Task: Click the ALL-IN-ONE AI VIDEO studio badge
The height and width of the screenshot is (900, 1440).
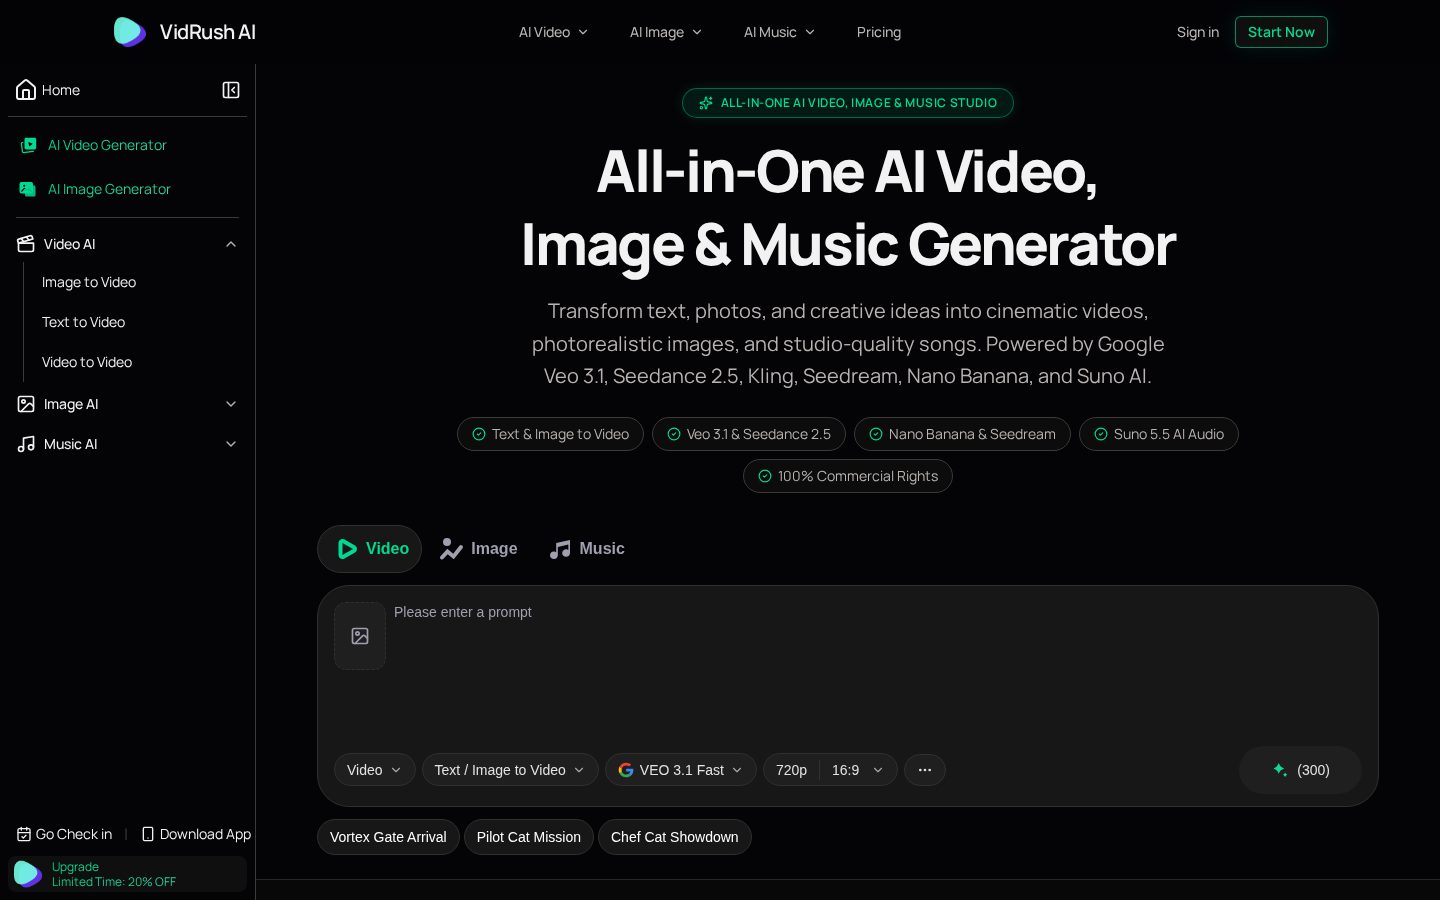Action: pos(848,103)
